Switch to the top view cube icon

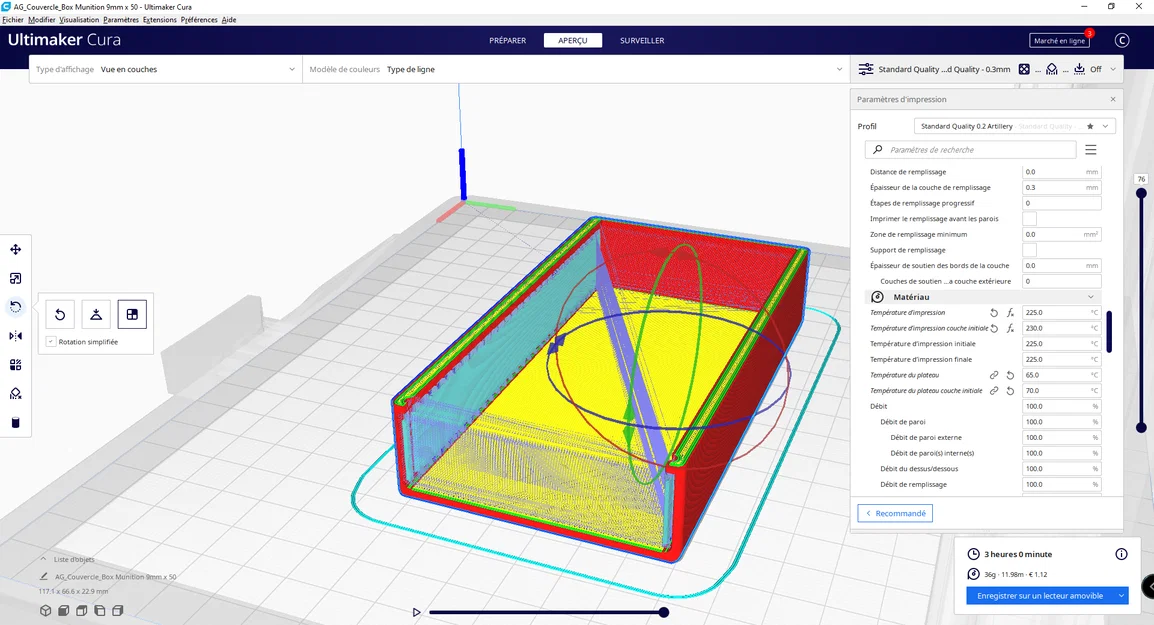[x=82, y=610]
